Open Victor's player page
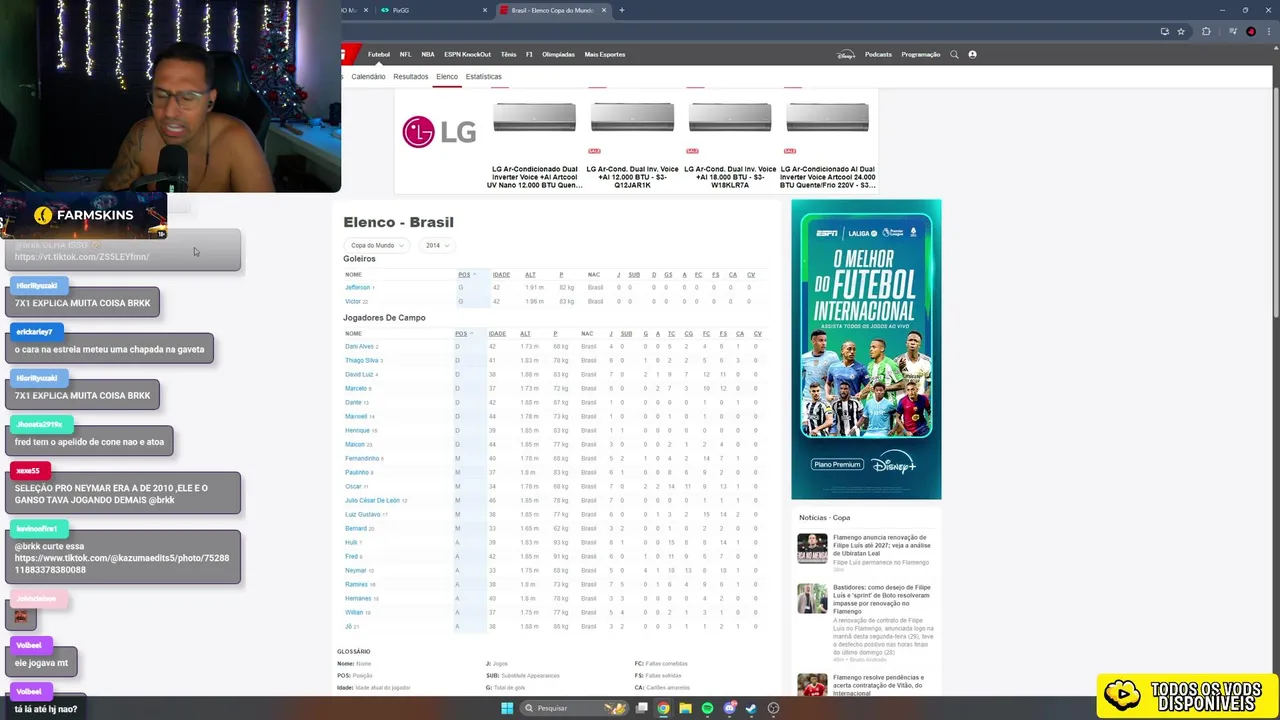The height and width of the screenshot is (720, 1280). (x=353, y=301)
